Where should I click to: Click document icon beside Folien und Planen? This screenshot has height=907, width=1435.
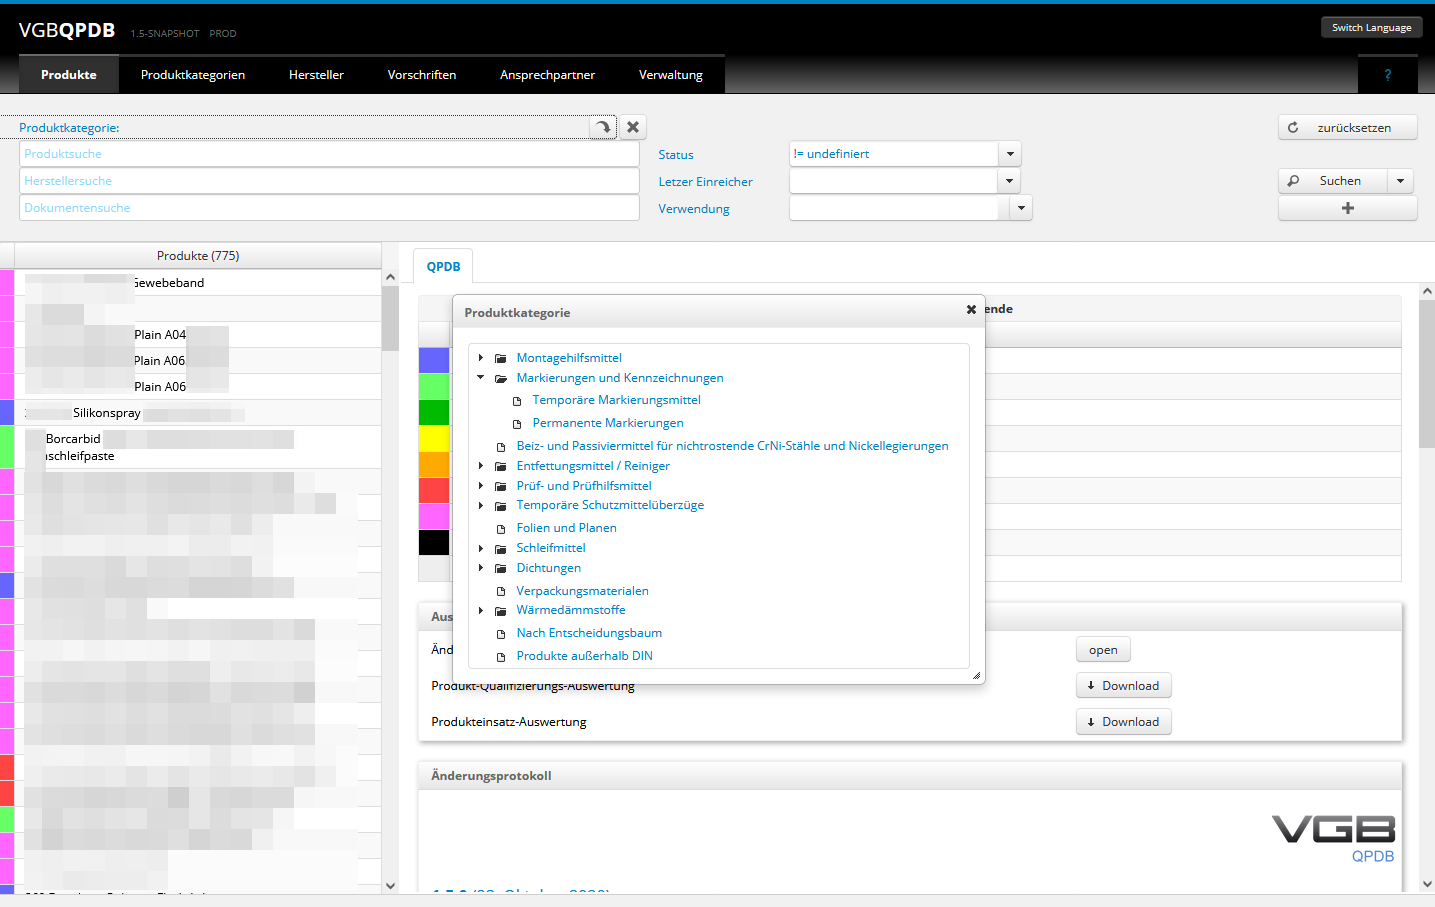(x=501, y=529)
